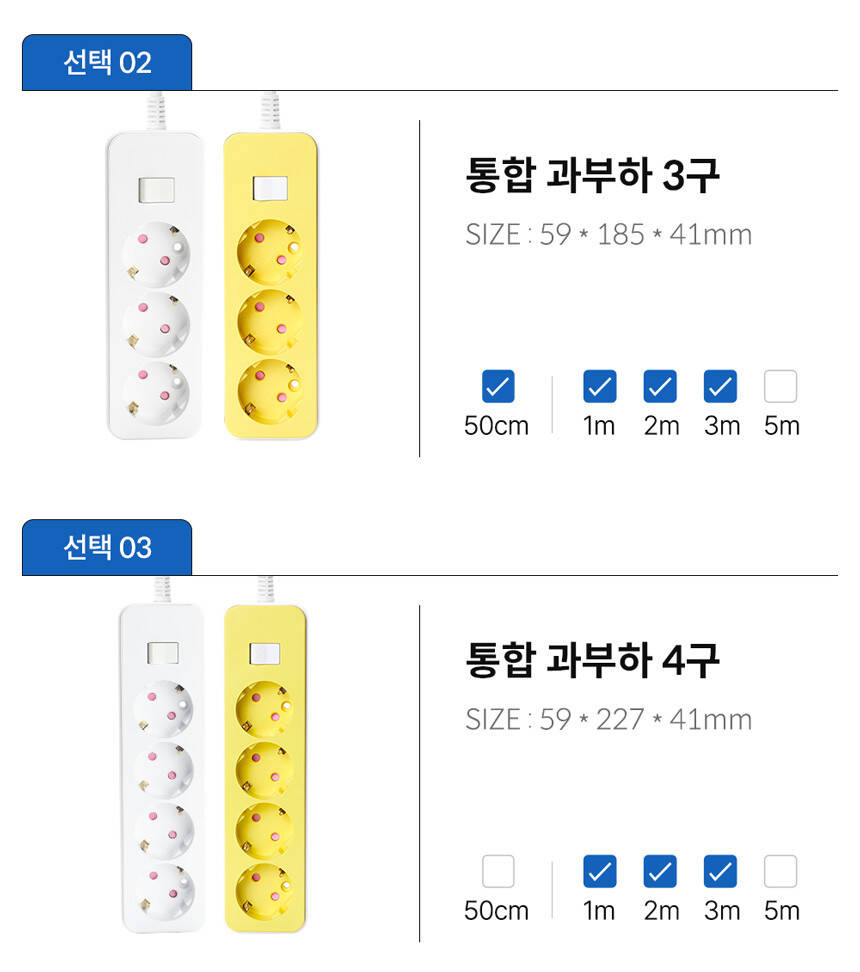Click the SIZE 59 * 185 * 41mm text

click(x=608, y=235)
